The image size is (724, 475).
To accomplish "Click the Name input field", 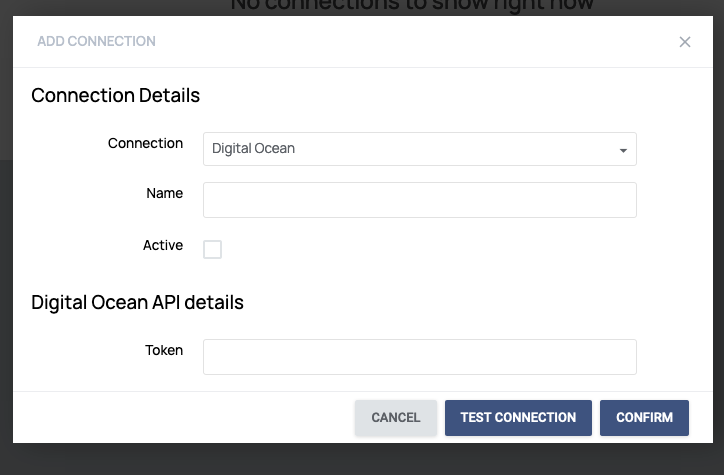I will (x=420, y=200).
